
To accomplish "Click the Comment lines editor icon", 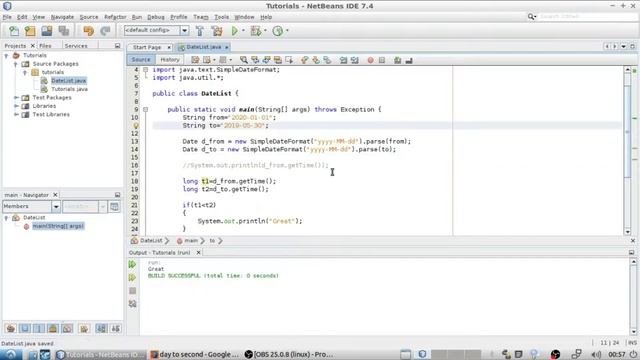I will click(398, 60).
